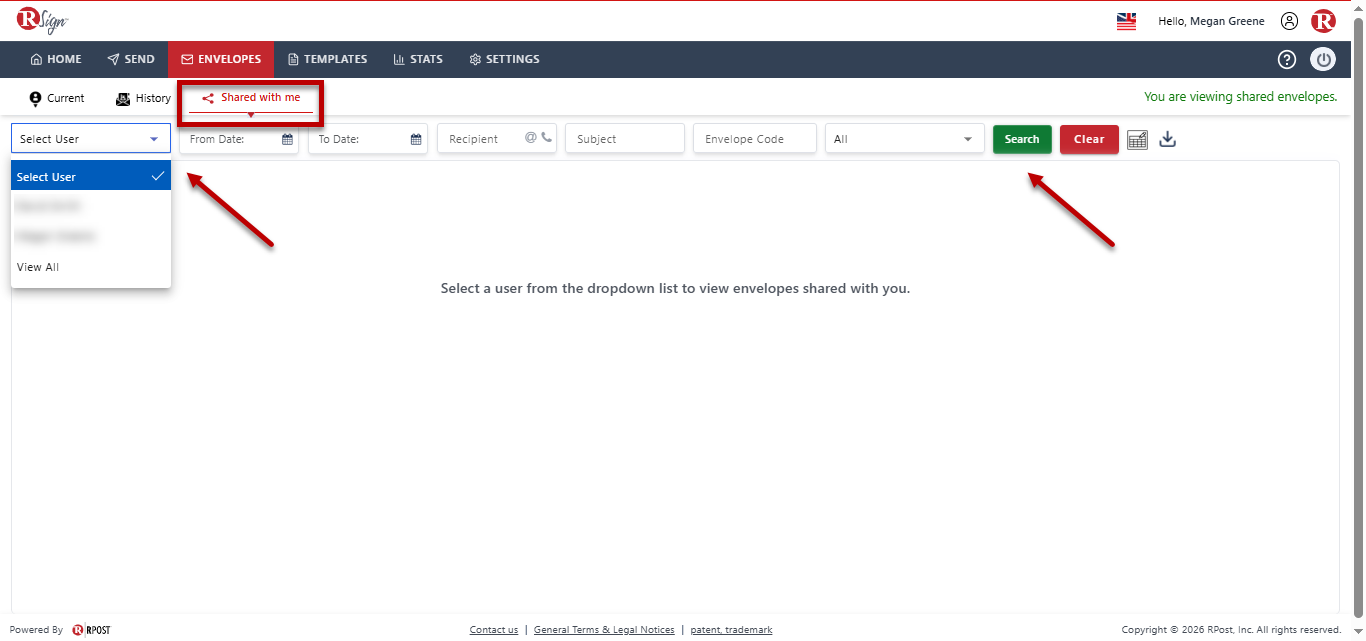Open the SEND menu

131,59
